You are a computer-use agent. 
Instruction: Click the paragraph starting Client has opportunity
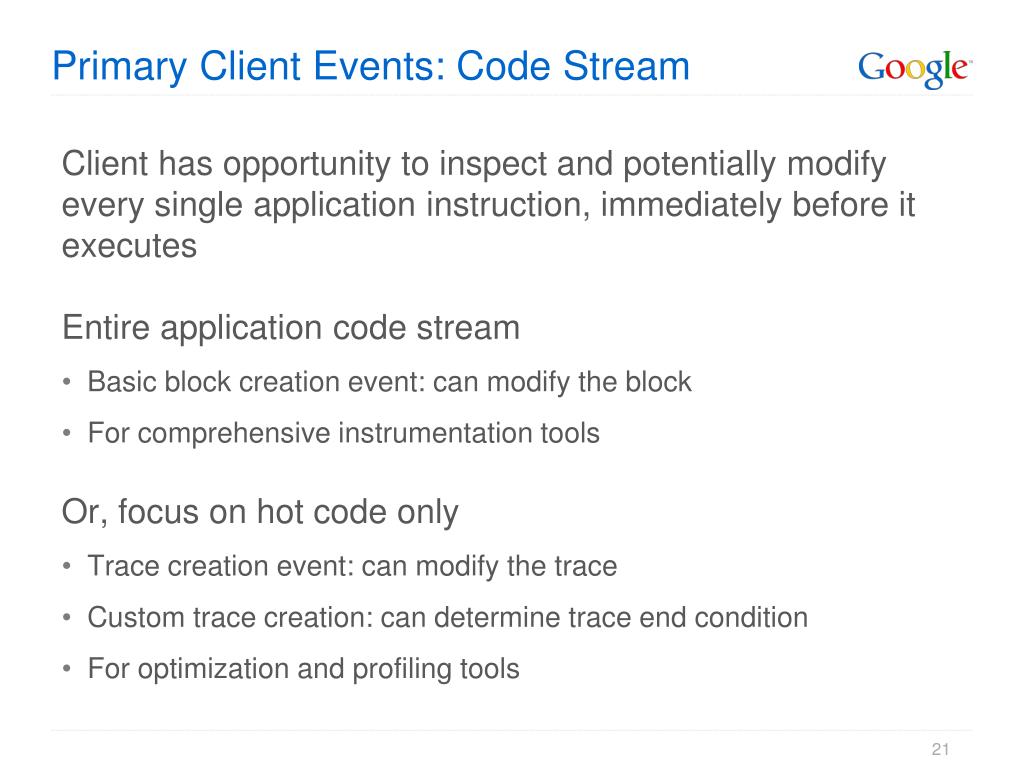tap(488, 205)
